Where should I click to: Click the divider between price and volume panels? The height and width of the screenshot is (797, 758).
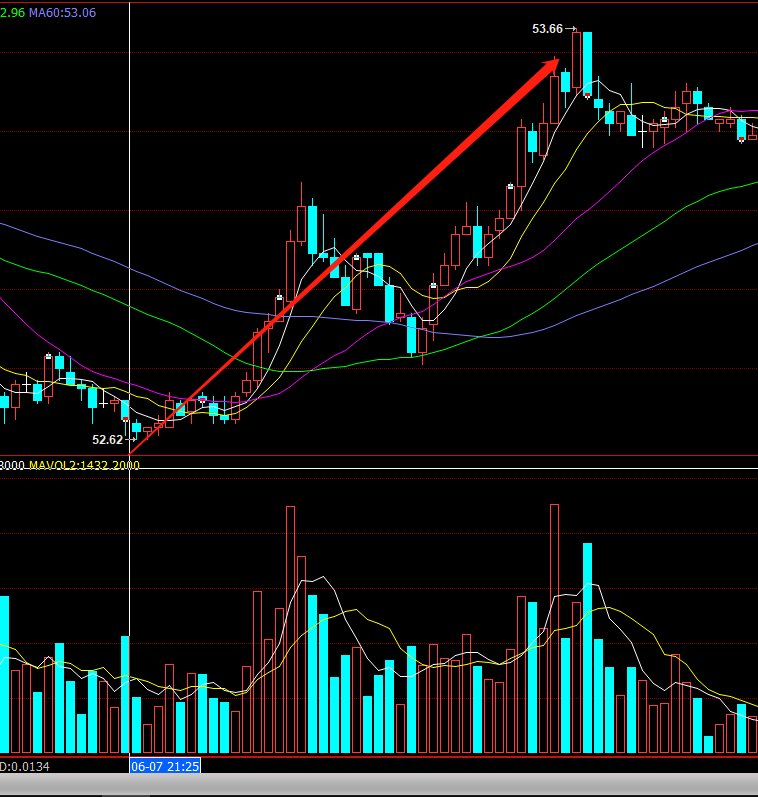[379, 456]
